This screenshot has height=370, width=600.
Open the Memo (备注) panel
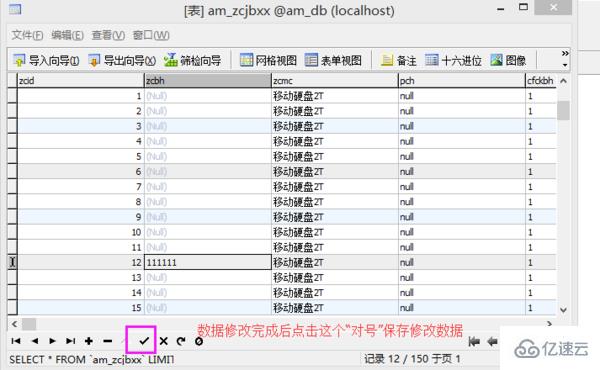click(398, 60)
